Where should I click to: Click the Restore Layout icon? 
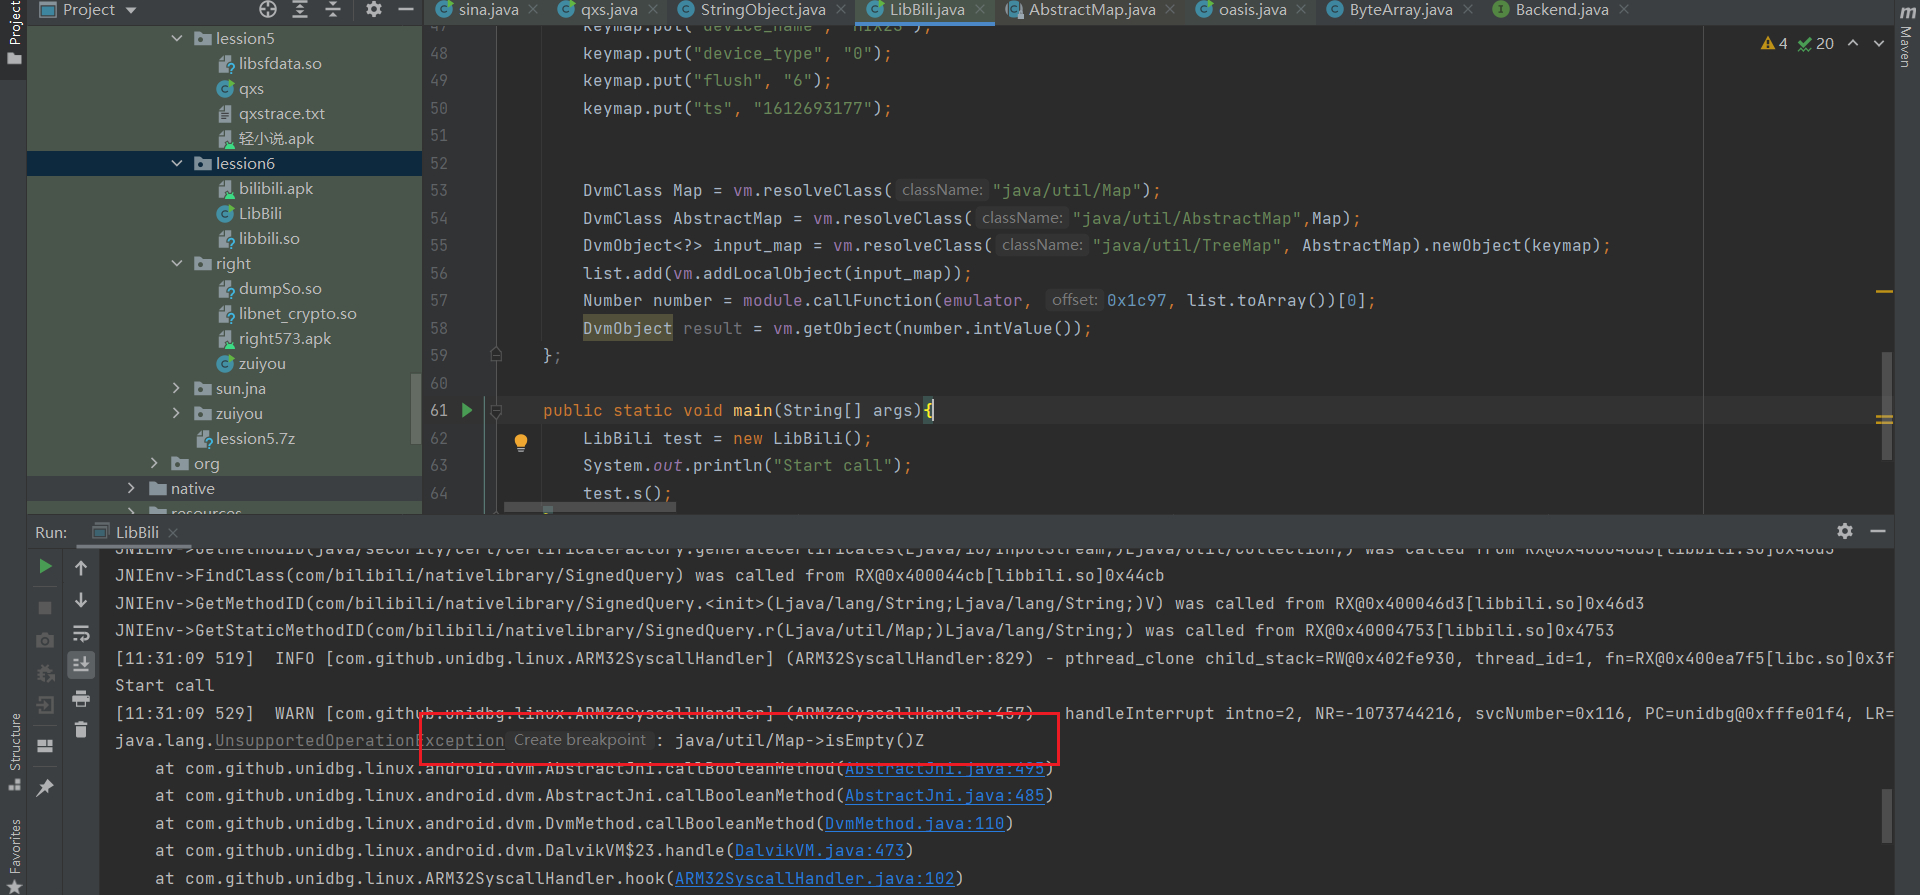pos(45,746)
